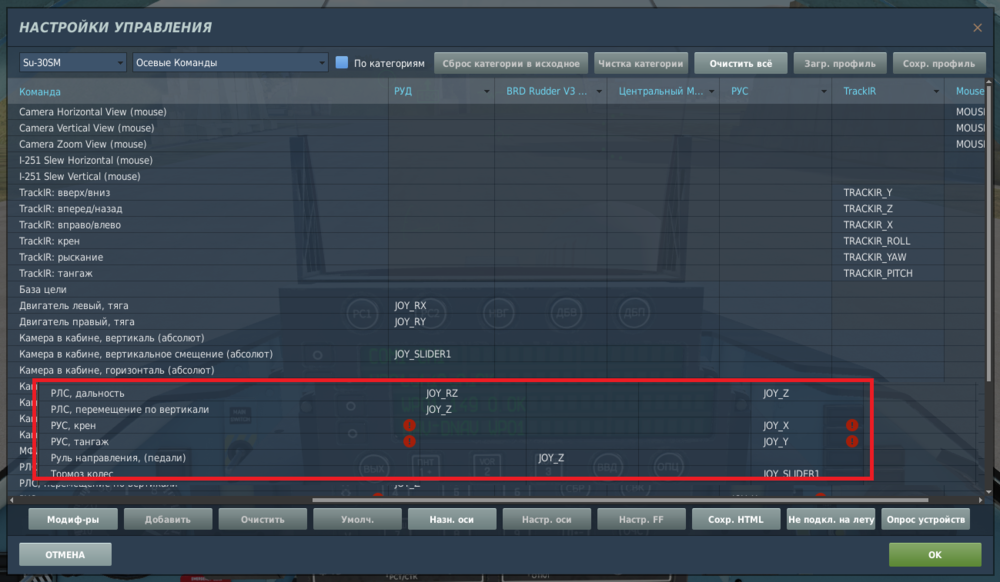Expand the Центральный М... column arrow
The image size is (1000, 582).
(711, 92)
